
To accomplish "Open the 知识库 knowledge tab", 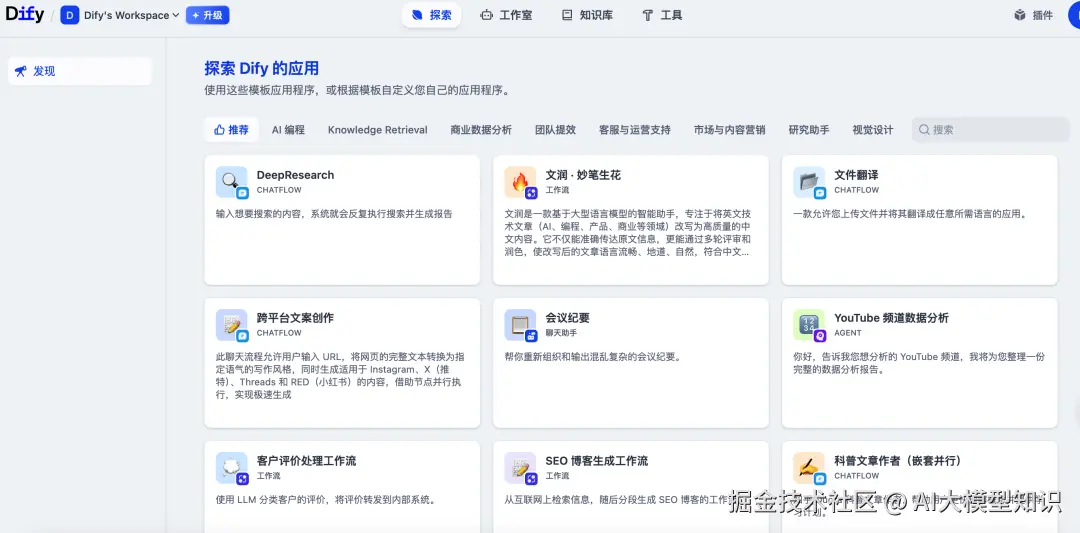I will [x=587, y=15].
